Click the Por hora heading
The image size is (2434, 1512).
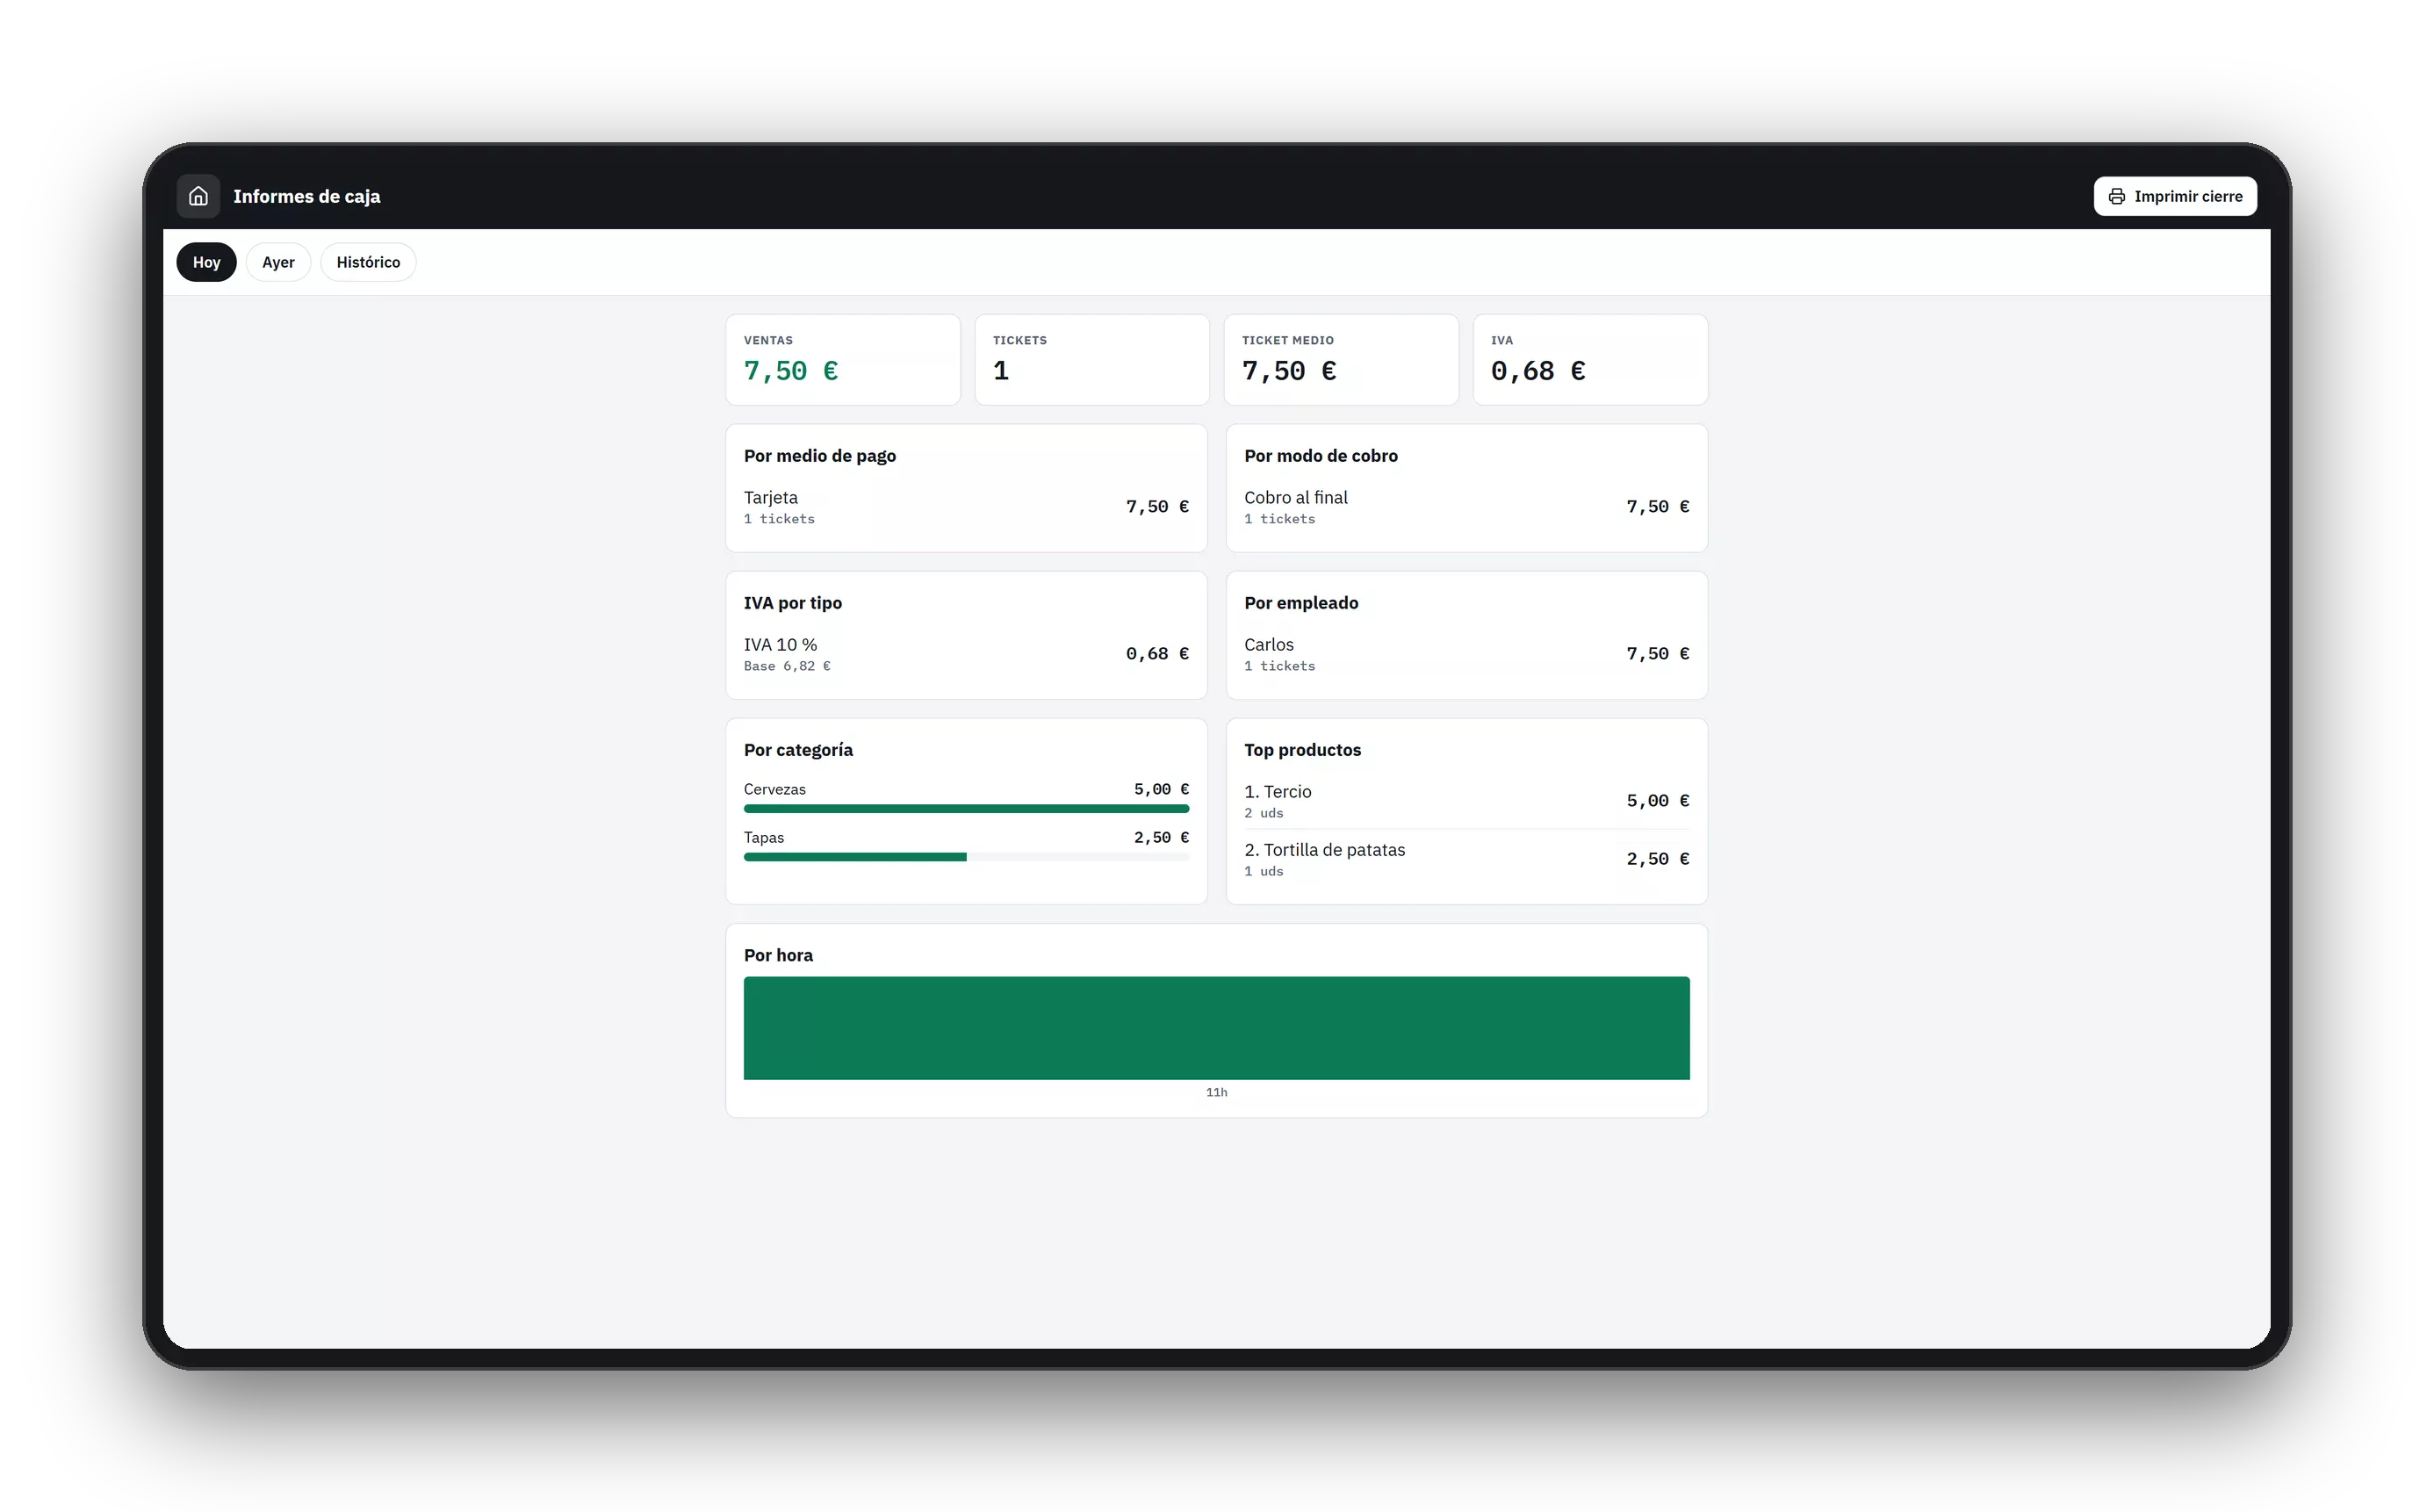click(x=778, y=955)
